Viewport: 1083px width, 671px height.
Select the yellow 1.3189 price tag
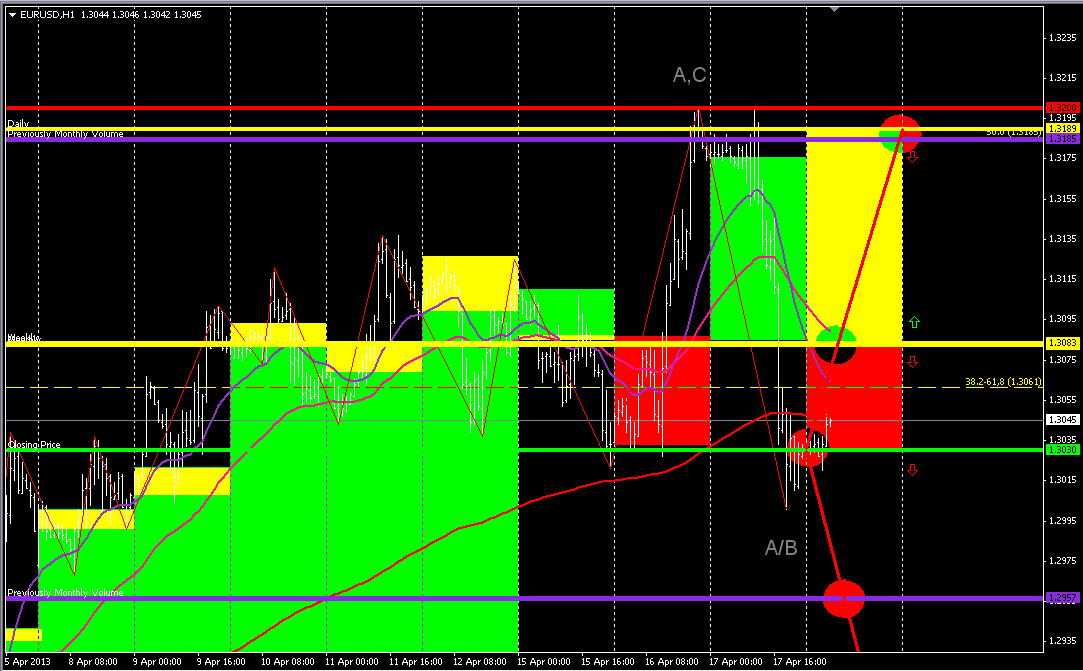[x=1061, y=129]
